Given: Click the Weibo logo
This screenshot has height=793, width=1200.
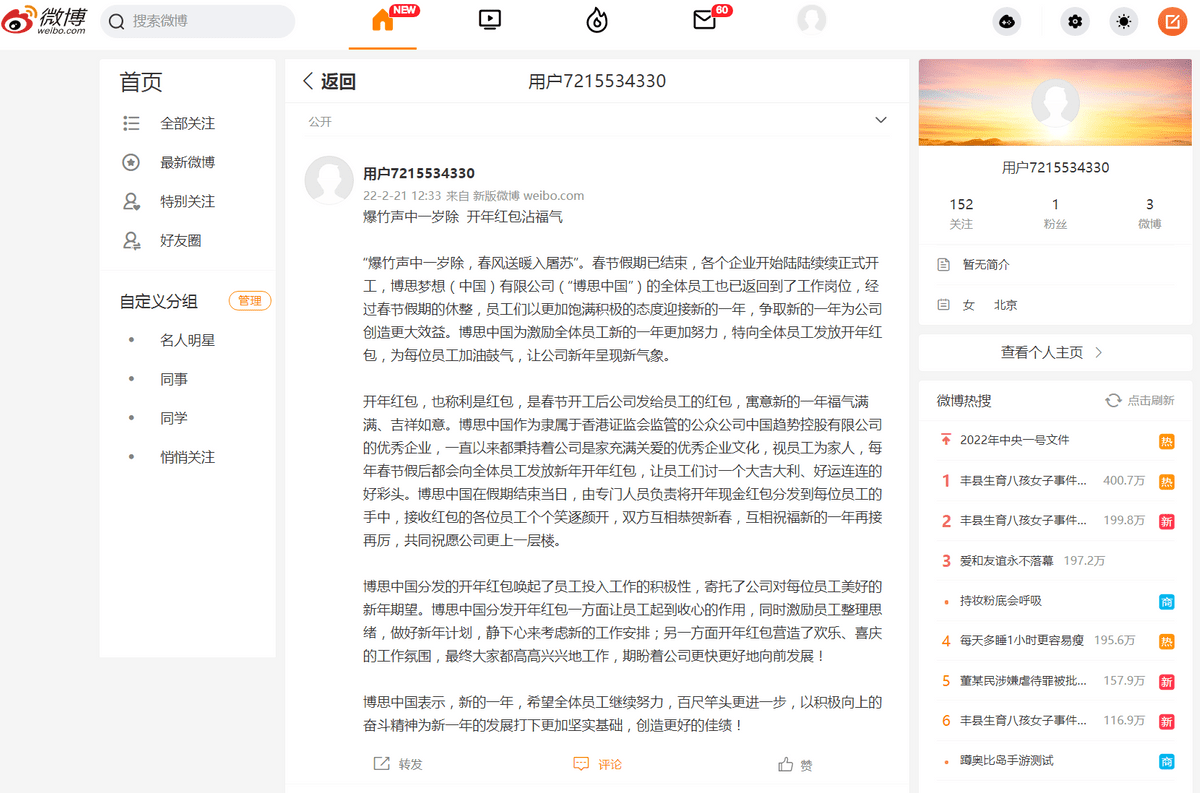Looking at the screenshot, I should (46, 20).
